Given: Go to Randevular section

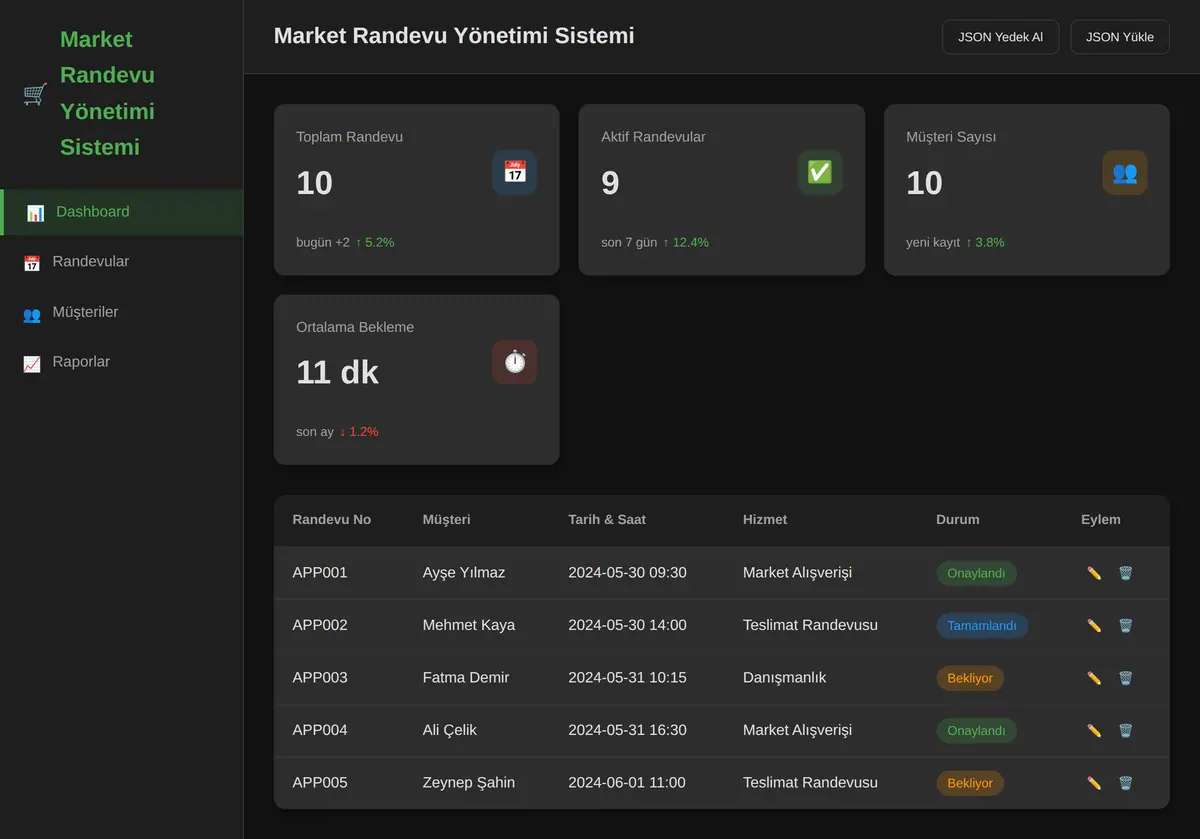Looking at the screenshot, I should (121, 262).
